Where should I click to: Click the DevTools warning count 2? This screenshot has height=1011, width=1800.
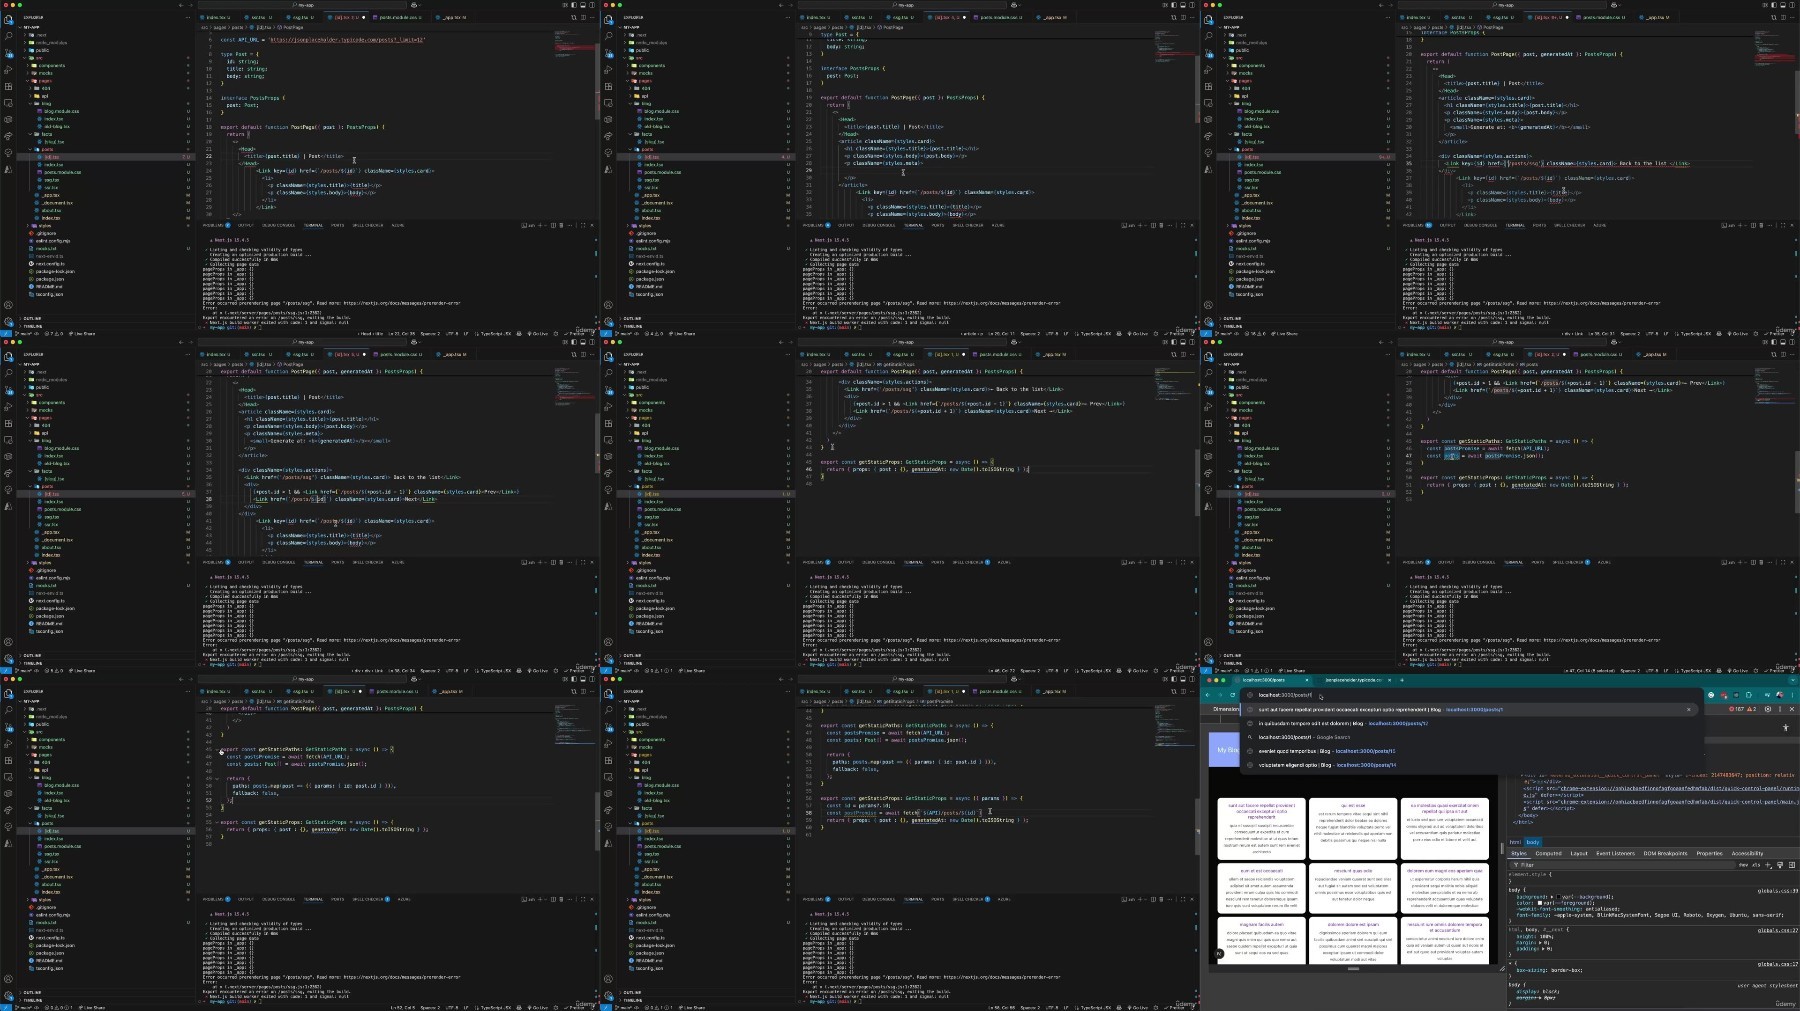click(x=1752, y=709)
